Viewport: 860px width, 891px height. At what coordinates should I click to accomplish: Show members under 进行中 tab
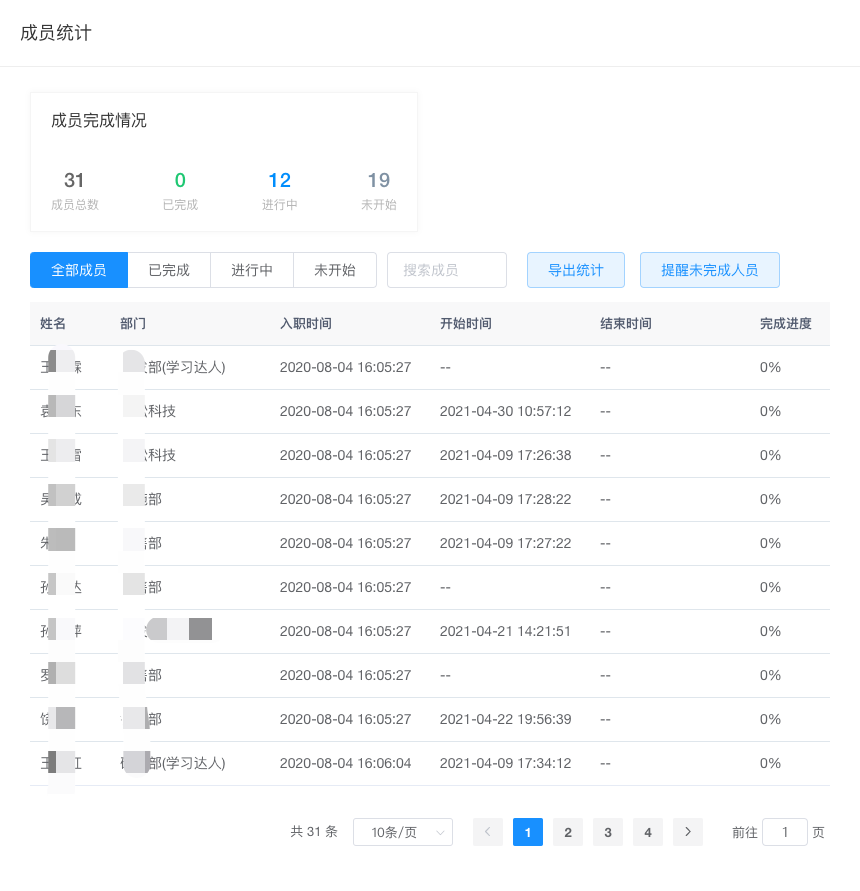point(252,270)
